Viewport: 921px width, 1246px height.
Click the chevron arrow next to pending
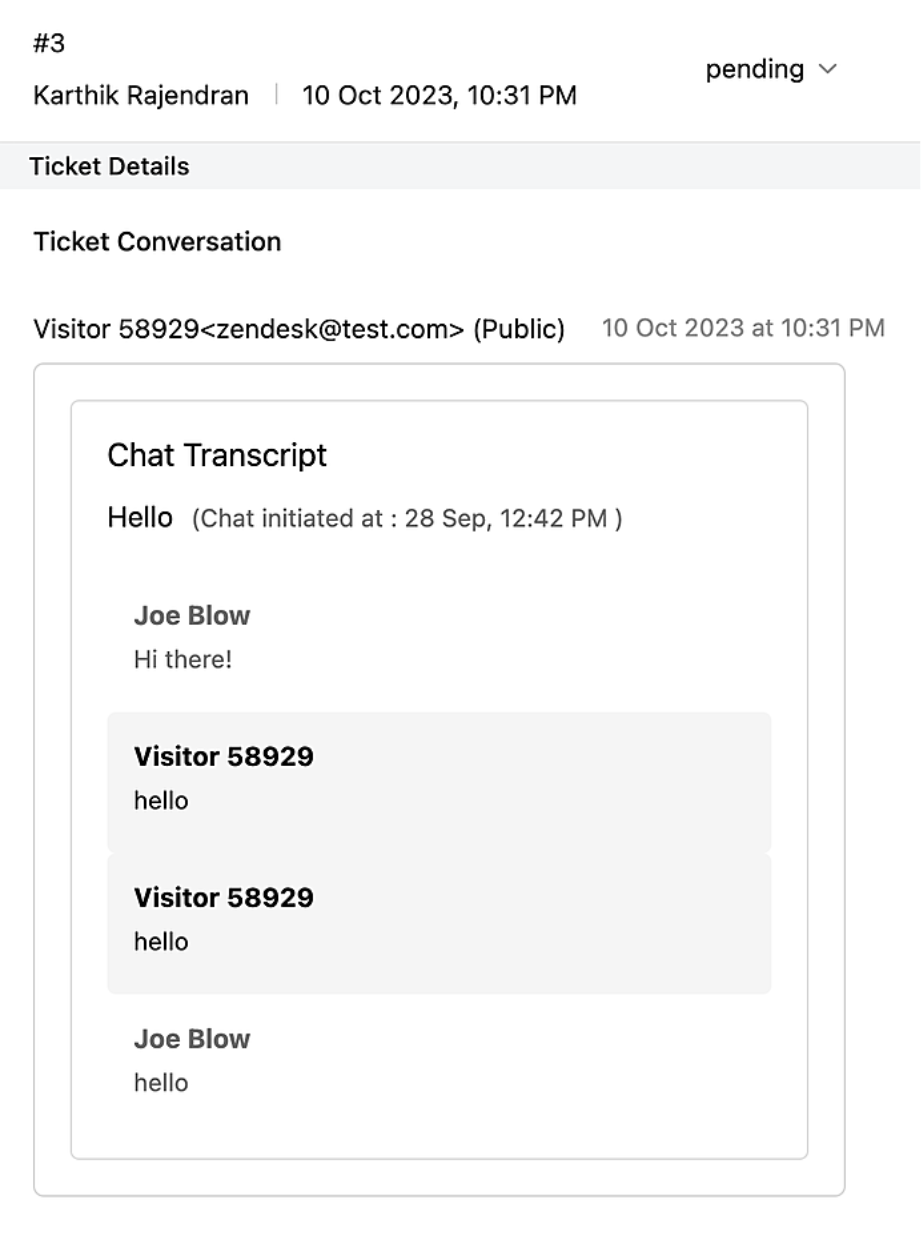827,69
